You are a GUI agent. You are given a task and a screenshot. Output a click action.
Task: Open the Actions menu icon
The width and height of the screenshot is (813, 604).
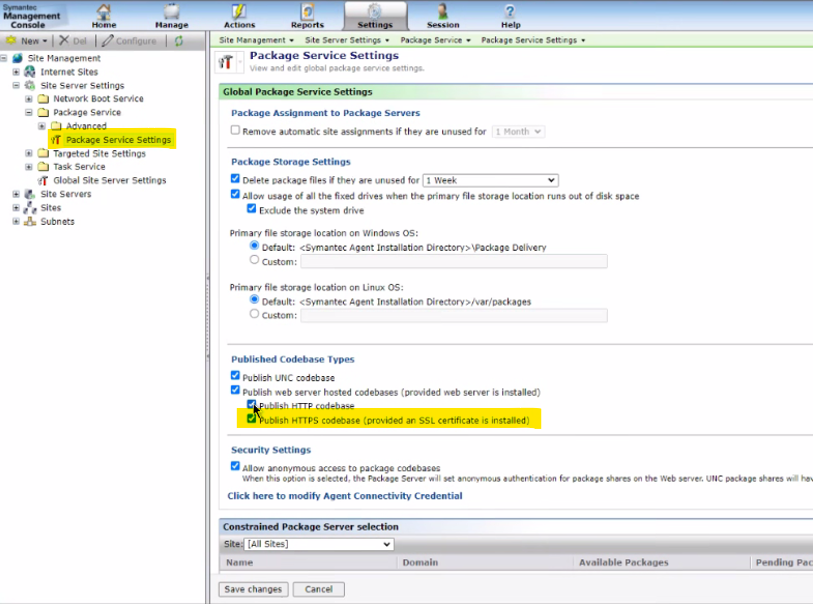(x=239, y=13)
